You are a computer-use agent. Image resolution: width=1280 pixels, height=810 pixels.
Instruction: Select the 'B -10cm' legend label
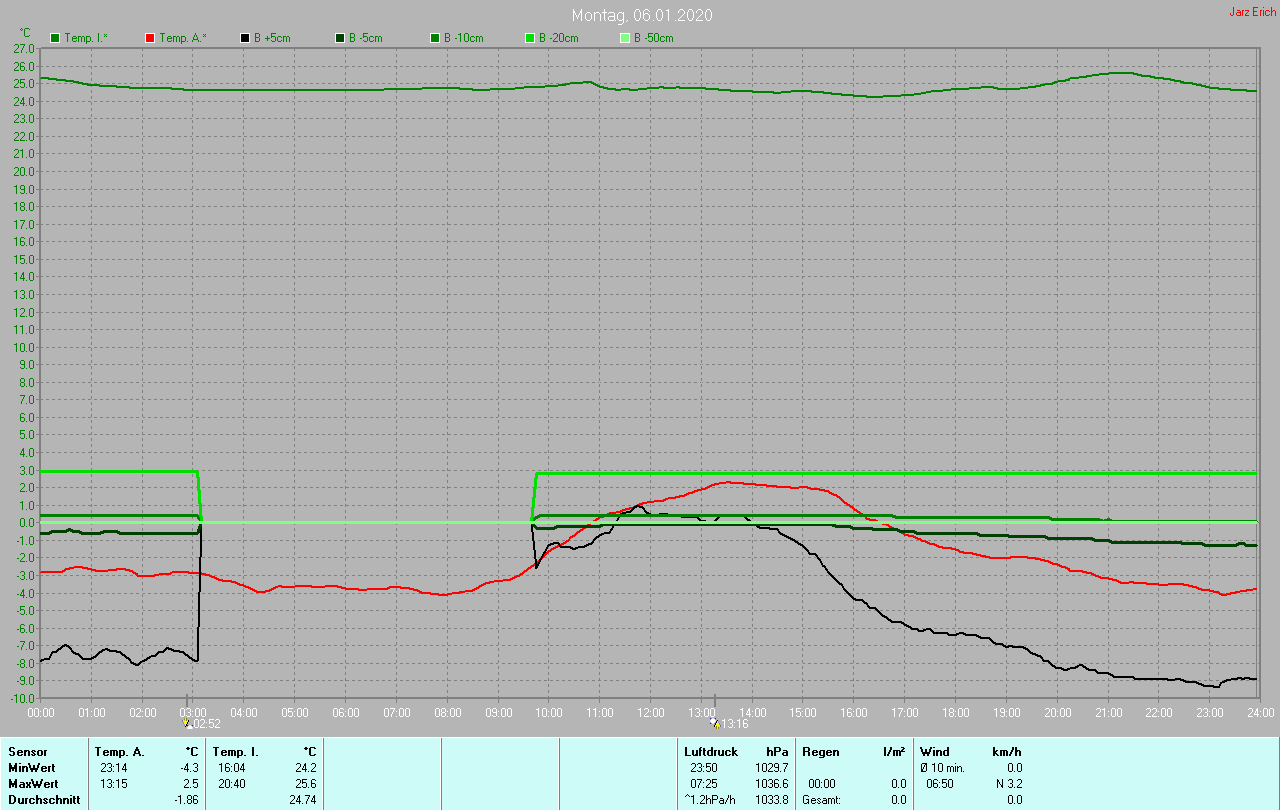coord(464,38)
